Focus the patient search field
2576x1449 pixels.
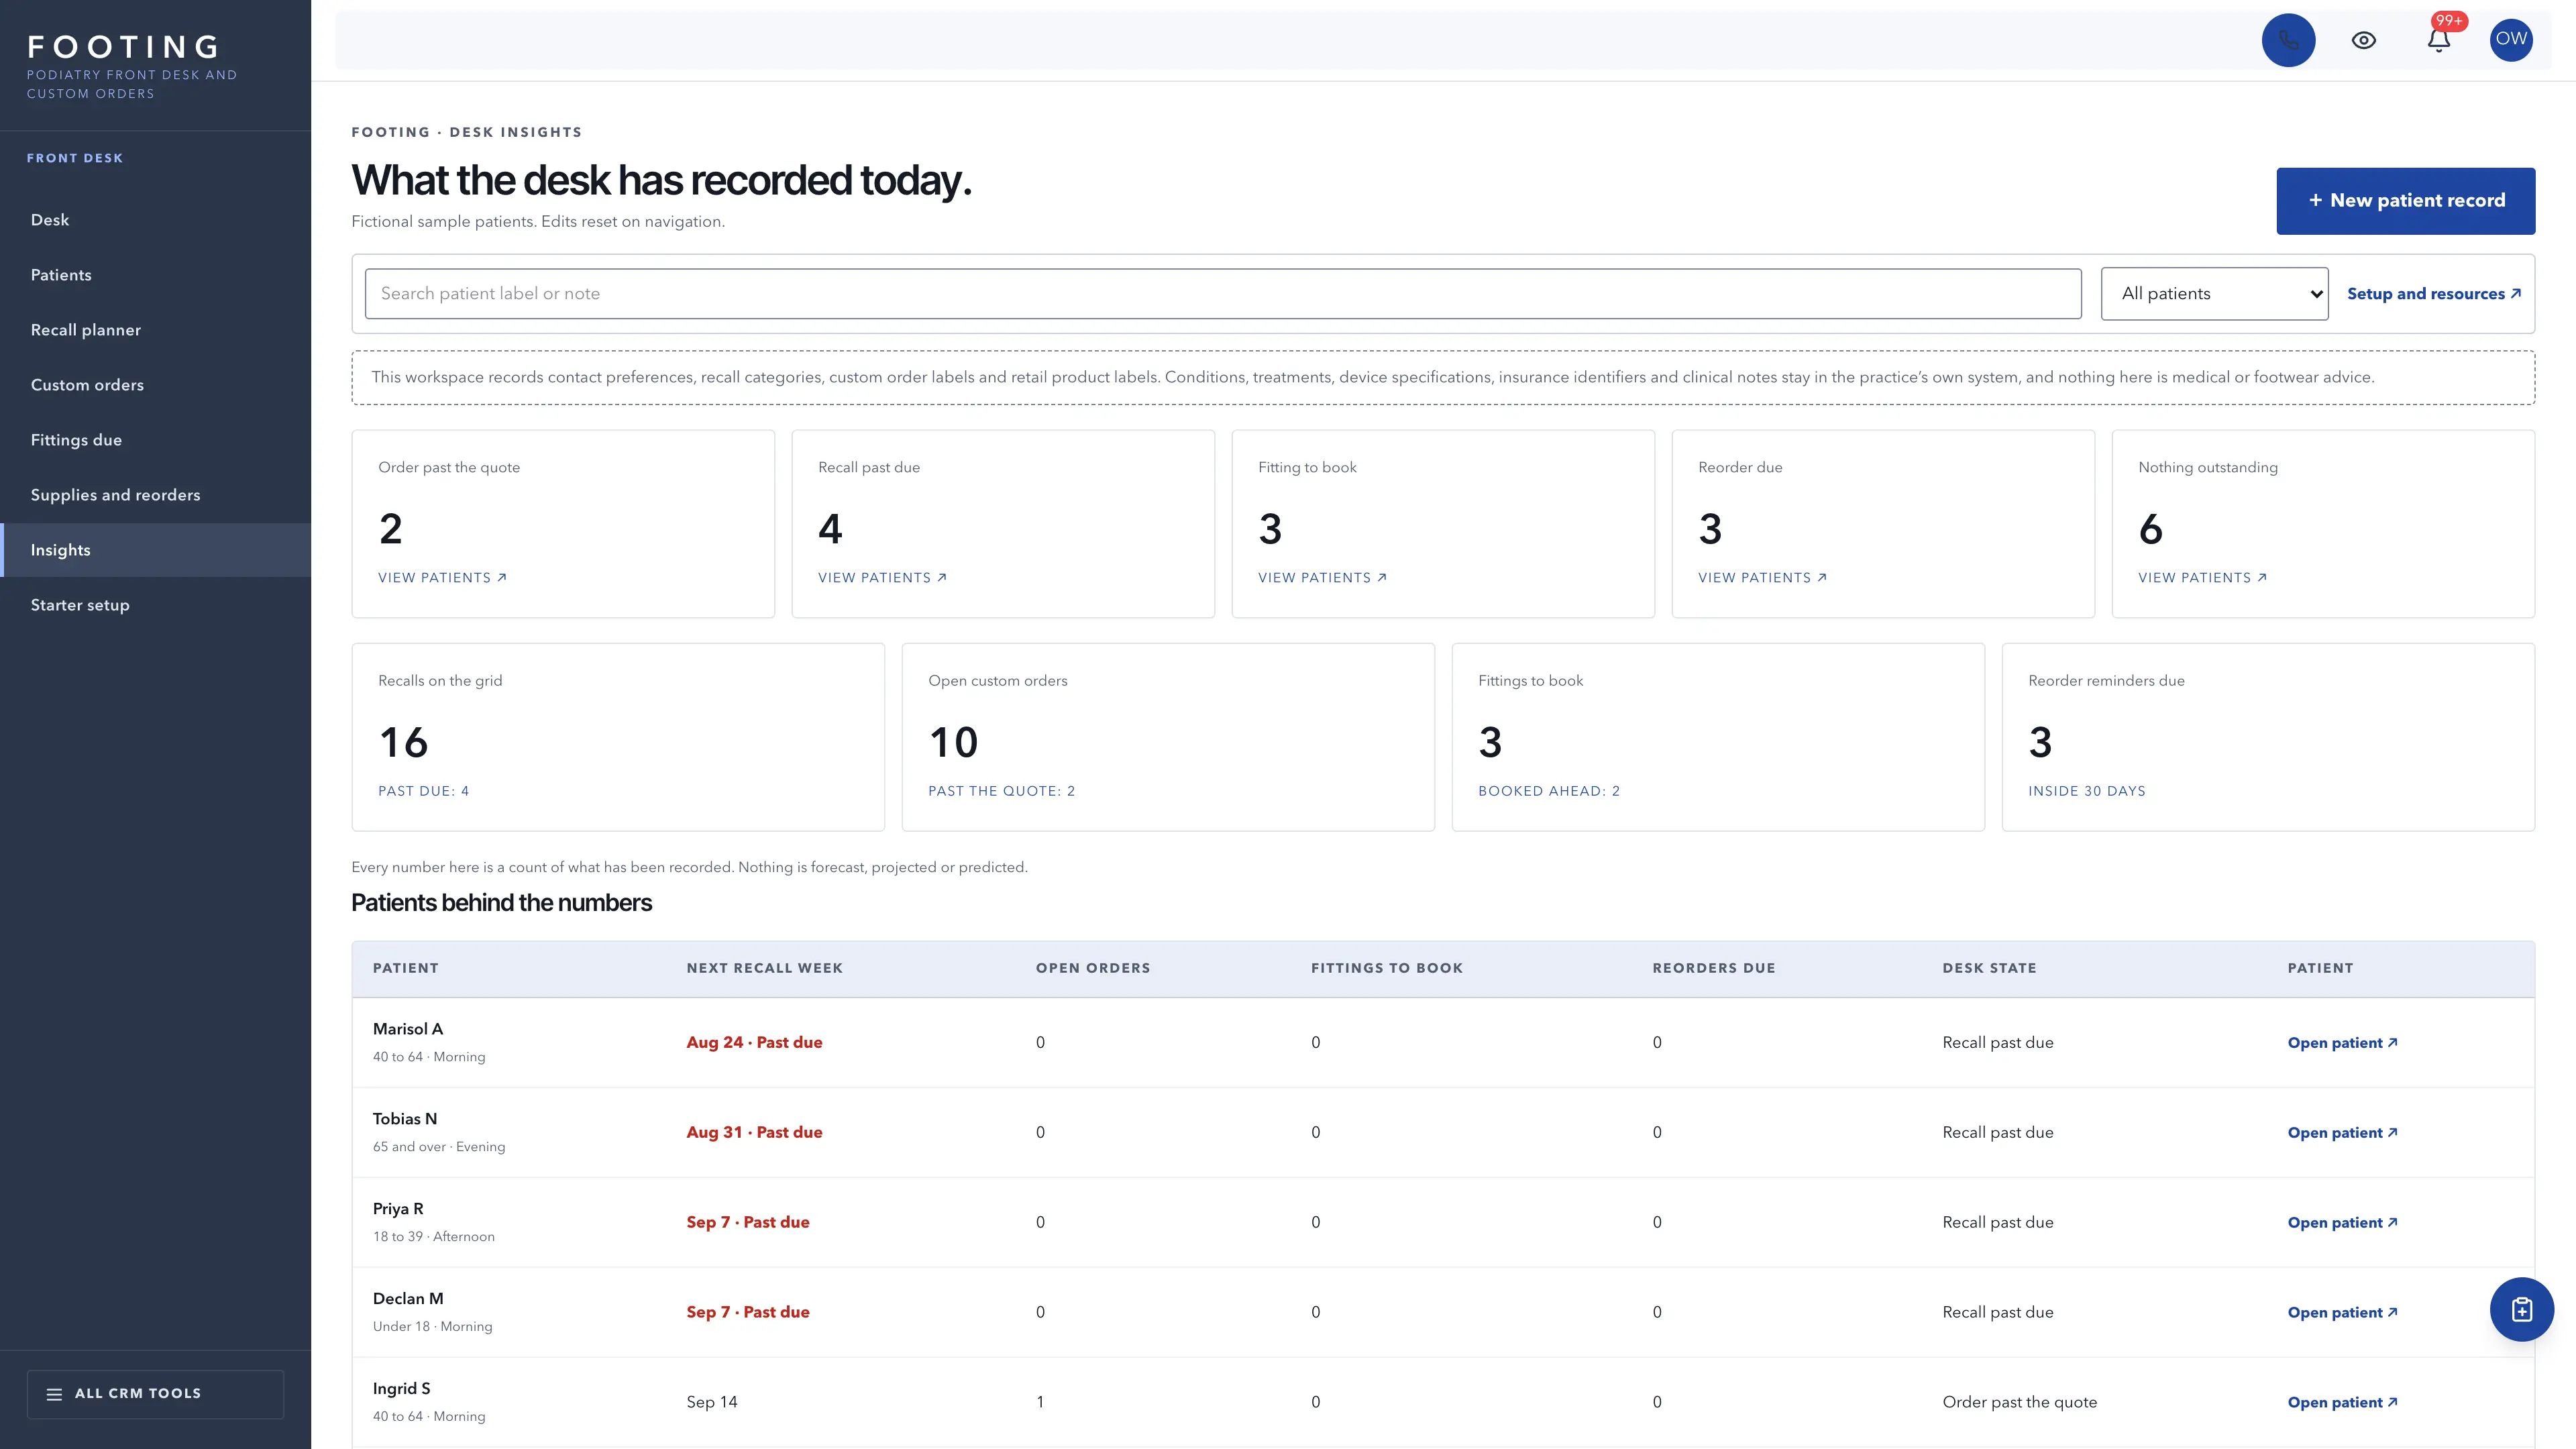click(1223, 293)
